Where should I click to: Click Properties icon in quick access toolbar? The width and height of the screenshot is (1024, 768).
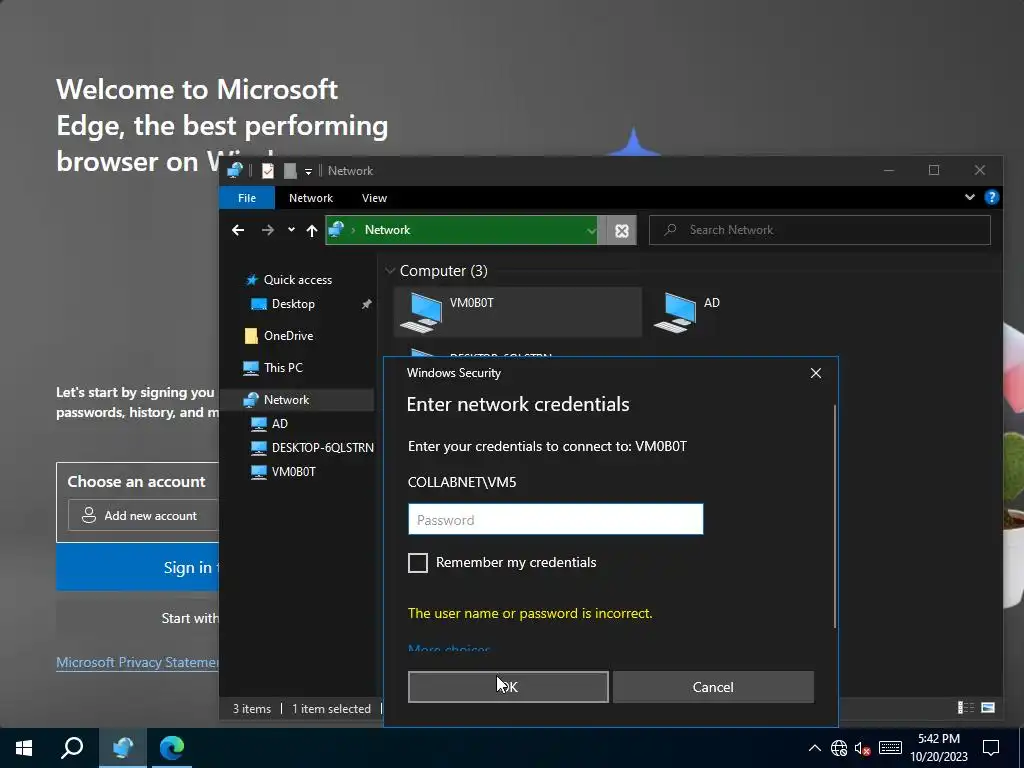tap(268, 171)
